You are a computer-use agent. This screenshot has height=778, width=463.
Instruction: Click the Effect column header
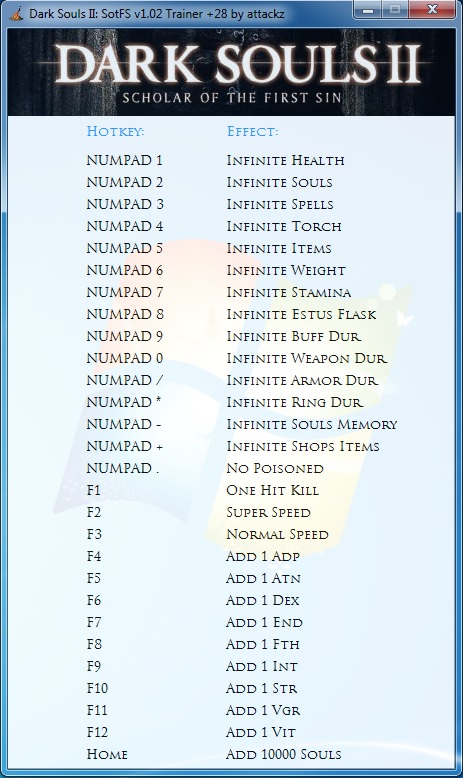[252, 131]
